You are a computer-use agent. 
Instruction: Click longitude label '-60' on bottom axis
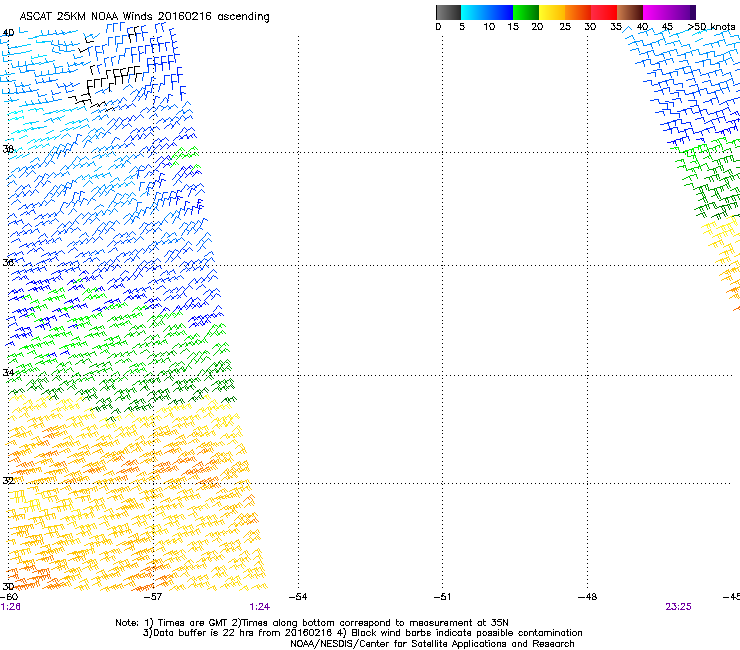(9, 597)
